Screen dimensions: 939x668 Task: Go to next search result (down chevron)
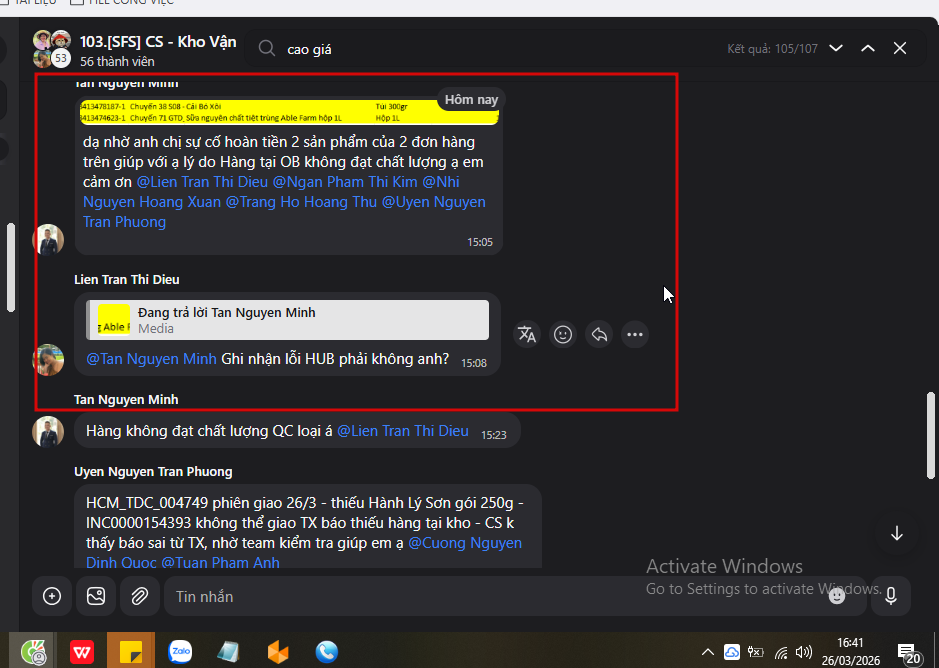tap(836, 49)
